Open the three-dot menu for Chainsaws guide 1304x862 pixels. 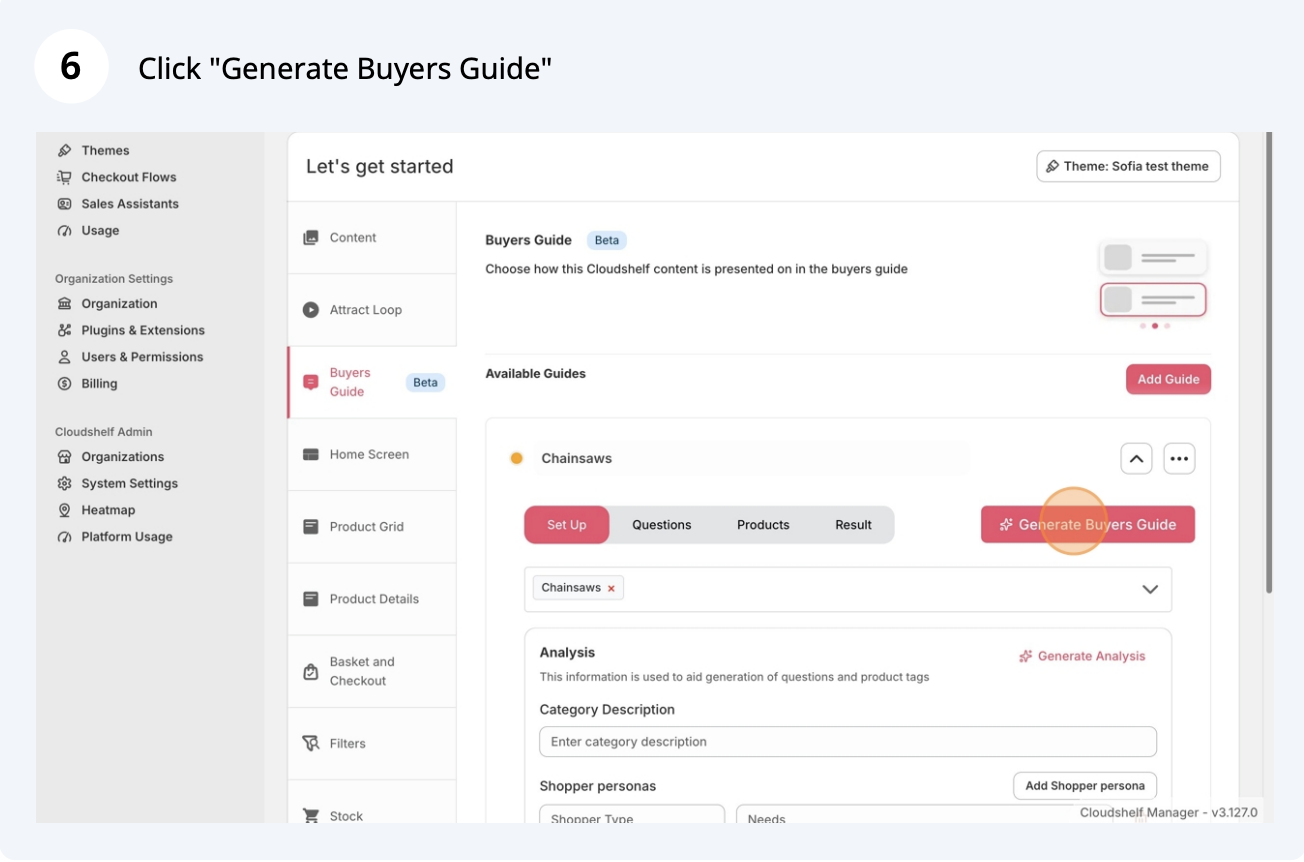coord(1179,459)
